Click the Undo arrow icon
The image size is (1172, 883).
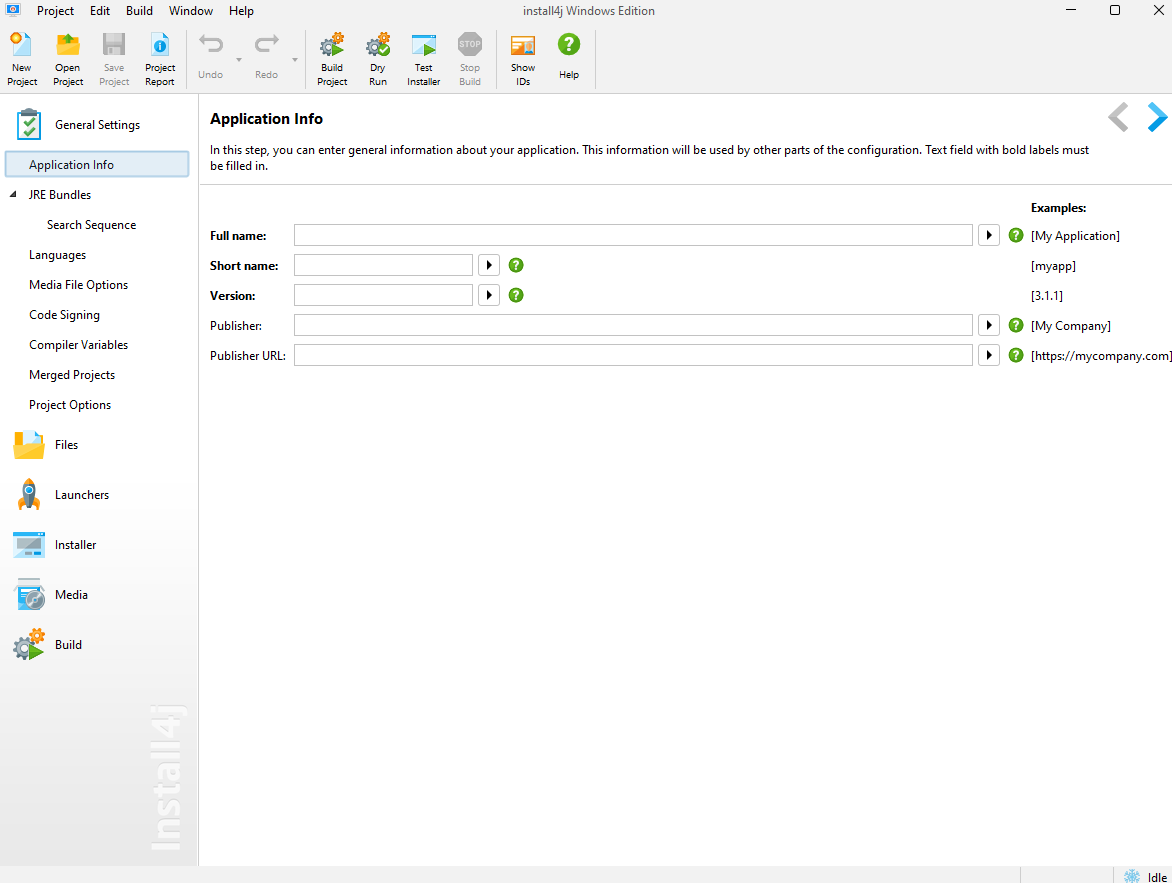211,45
